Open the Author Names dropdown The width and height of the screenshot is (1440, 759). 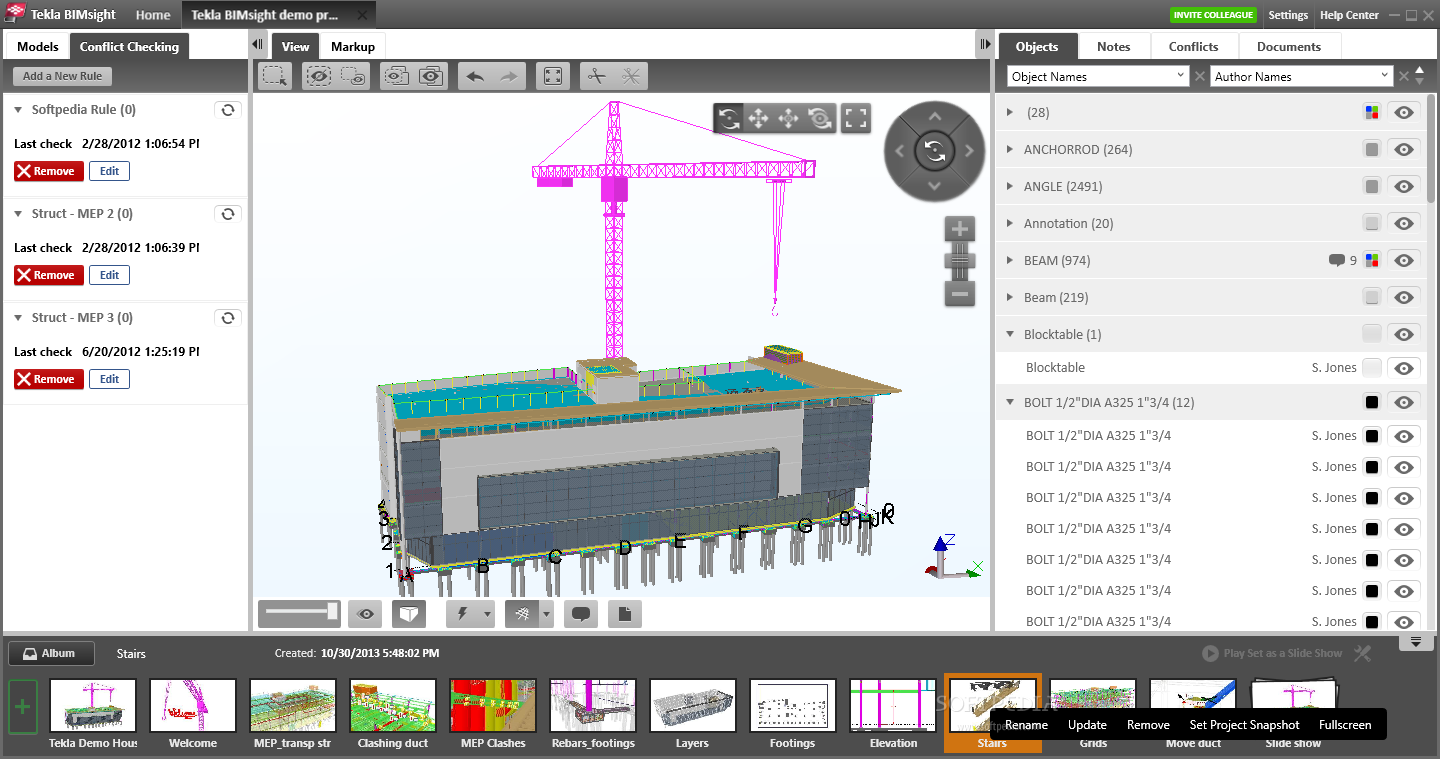[1302, 76]
